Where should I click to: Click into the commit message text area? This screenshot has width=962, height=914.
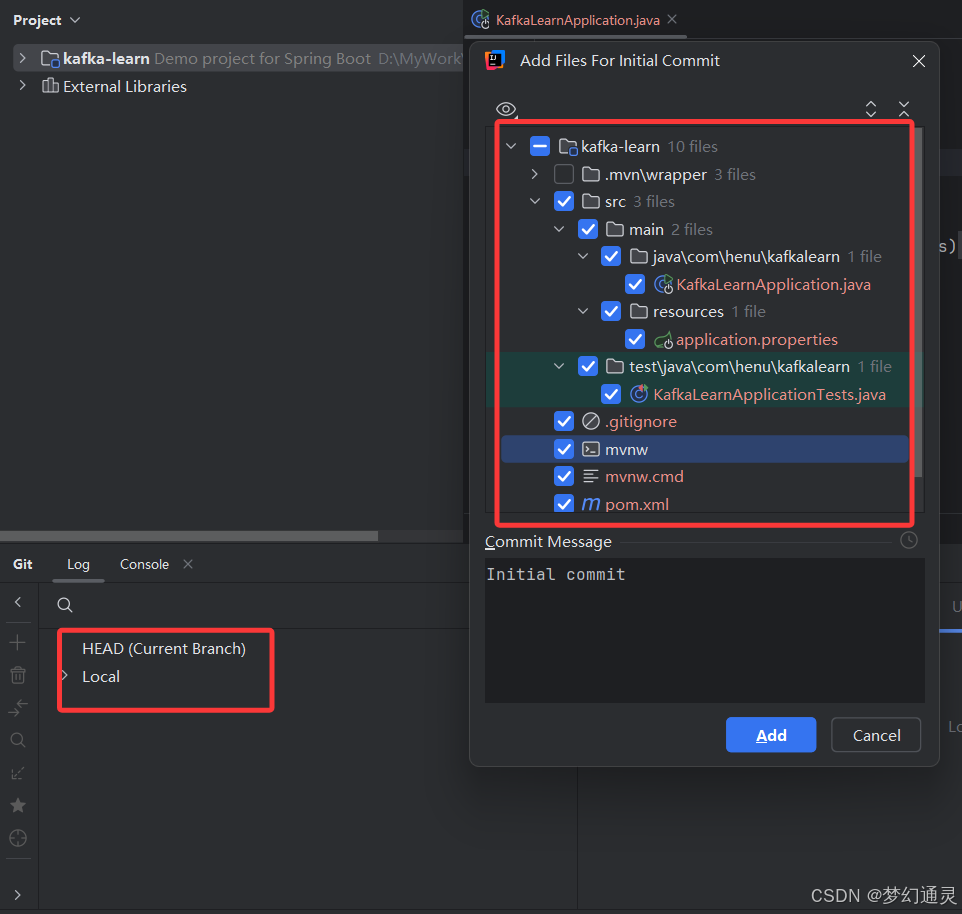[704, 630]
